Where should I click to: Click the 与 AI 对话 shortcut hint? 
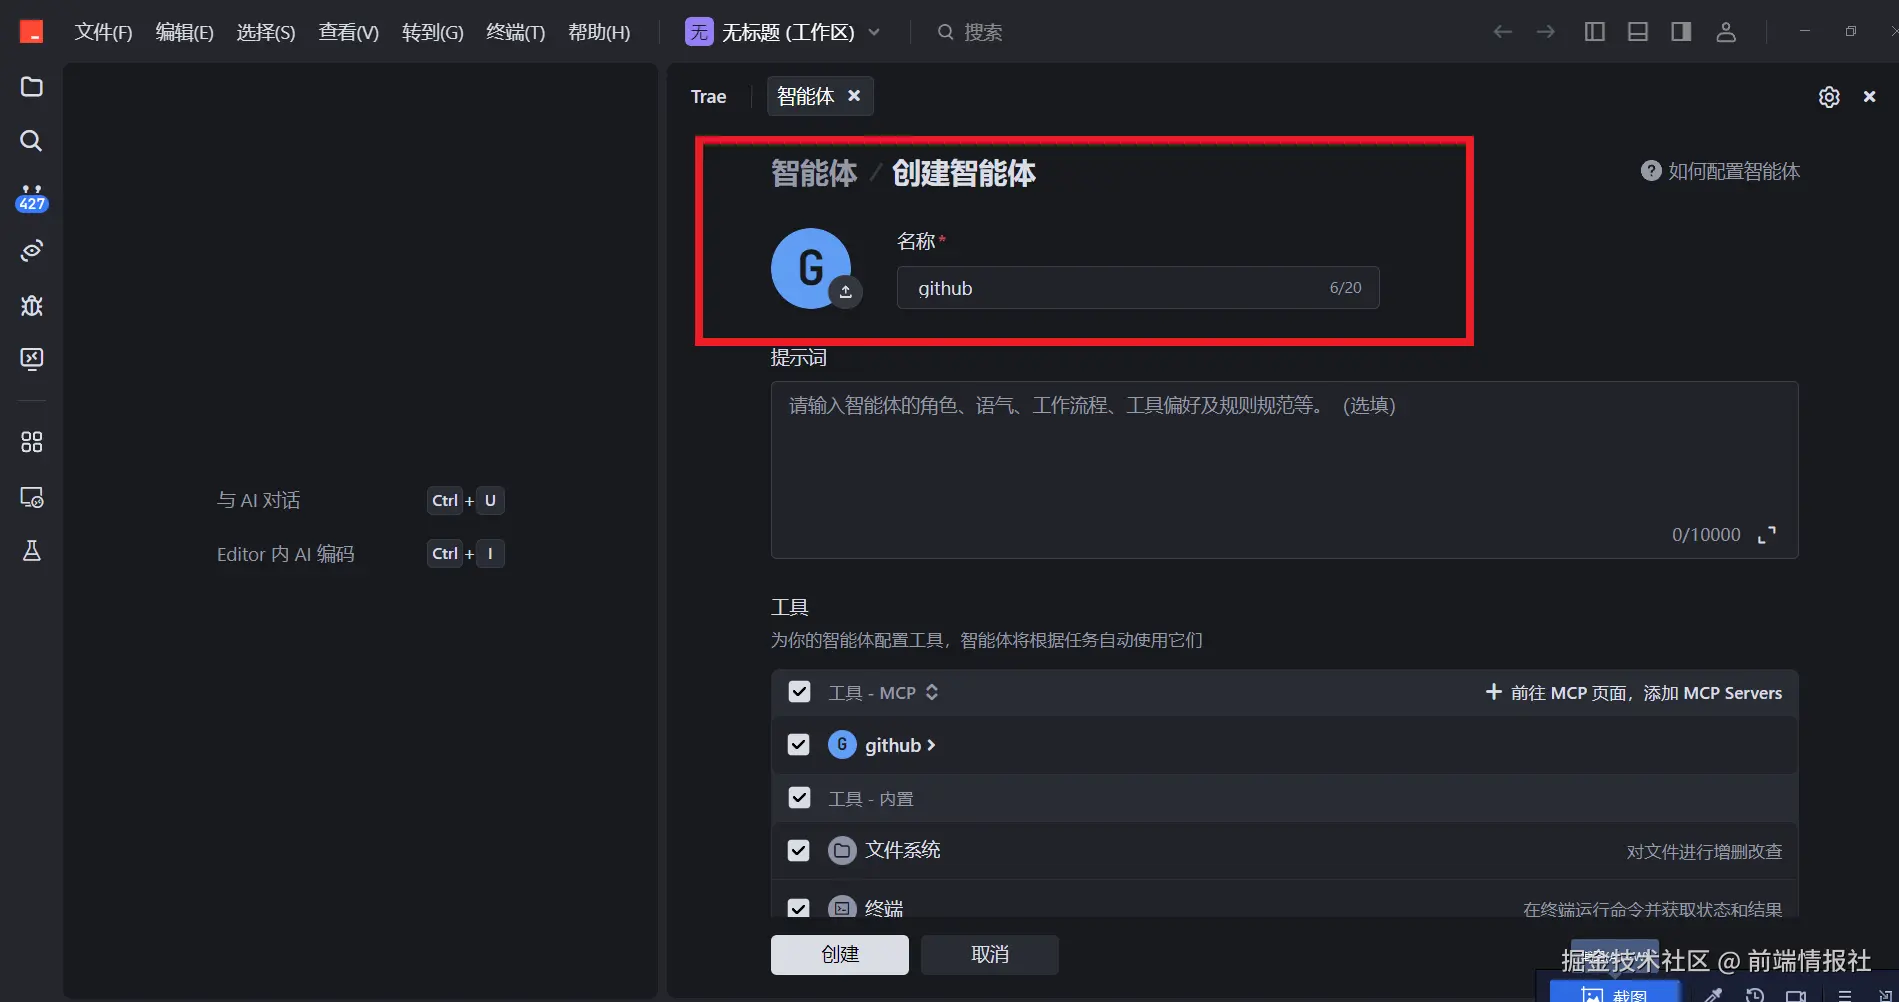point(259,500)
